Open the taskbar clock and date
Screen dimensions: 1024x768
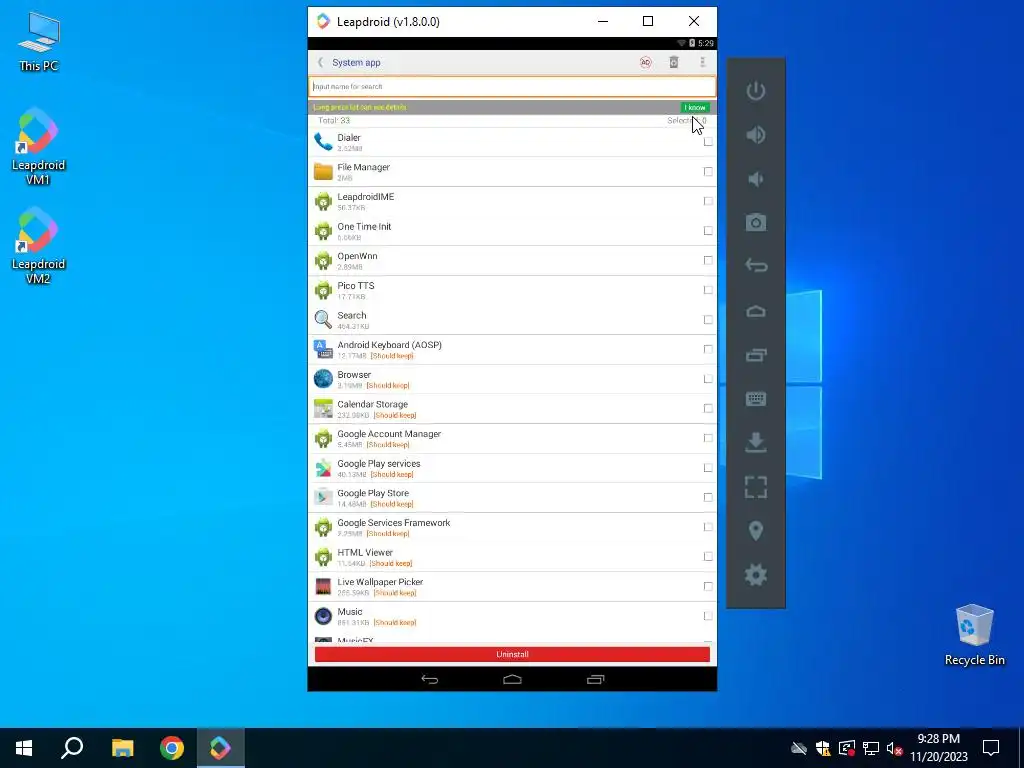938,748
